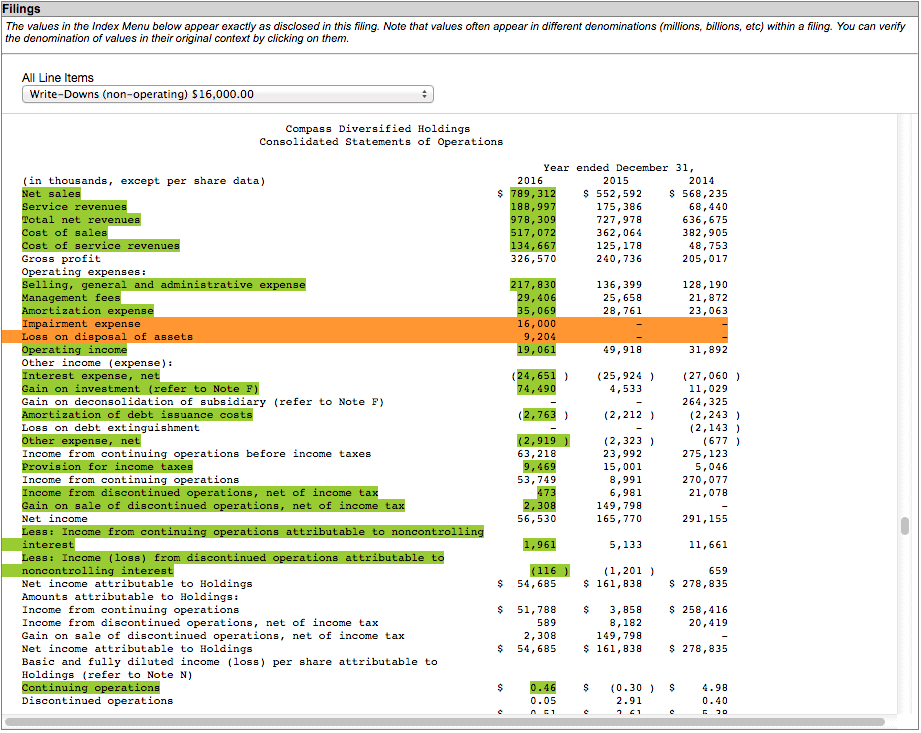
Task: Click the highlighted value 978,309
Action: [533, 220]
